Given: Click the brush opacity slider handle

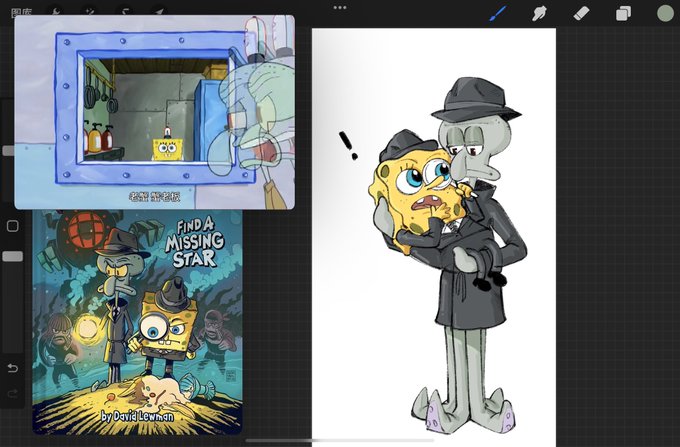Looking at the screenshot, I should click(x=13, y=256).
